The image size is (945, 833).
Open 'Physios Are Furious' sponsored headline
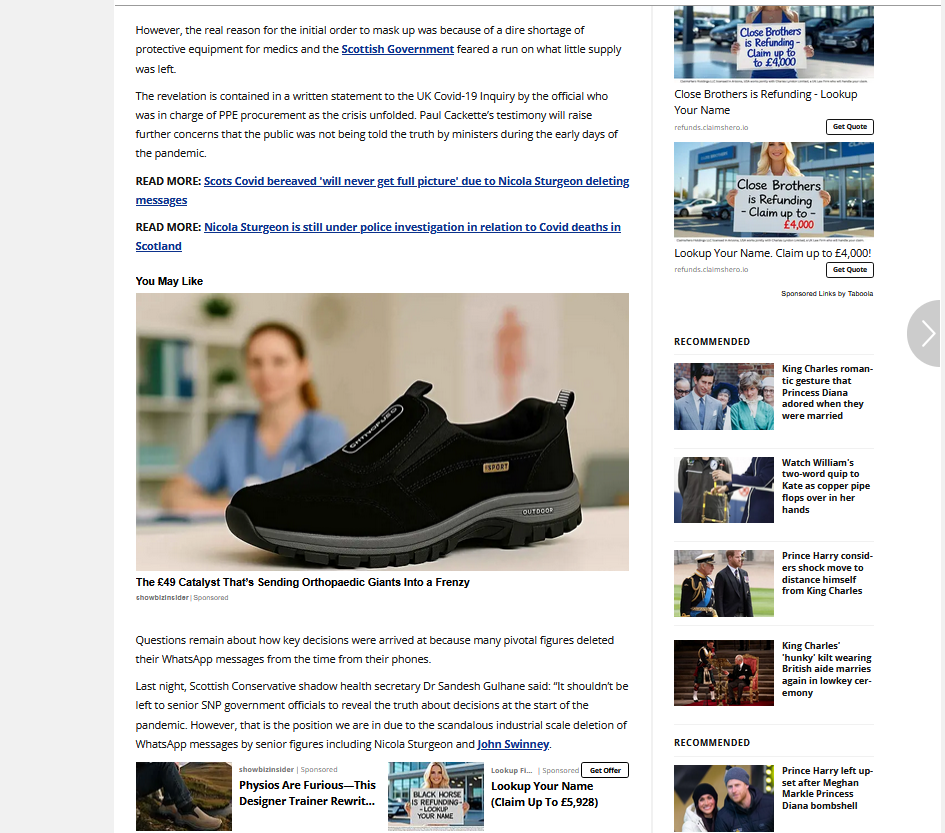(x=307, y=793)
